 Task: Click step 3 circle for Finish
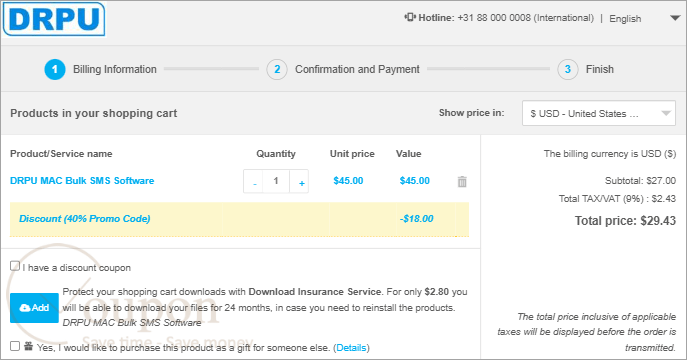tap(568, 69)
